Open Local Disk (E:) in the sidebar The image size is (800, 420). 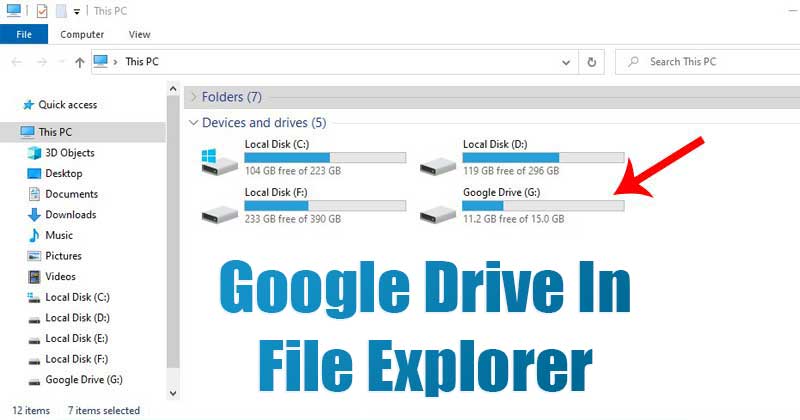click(x=77, y=338)
